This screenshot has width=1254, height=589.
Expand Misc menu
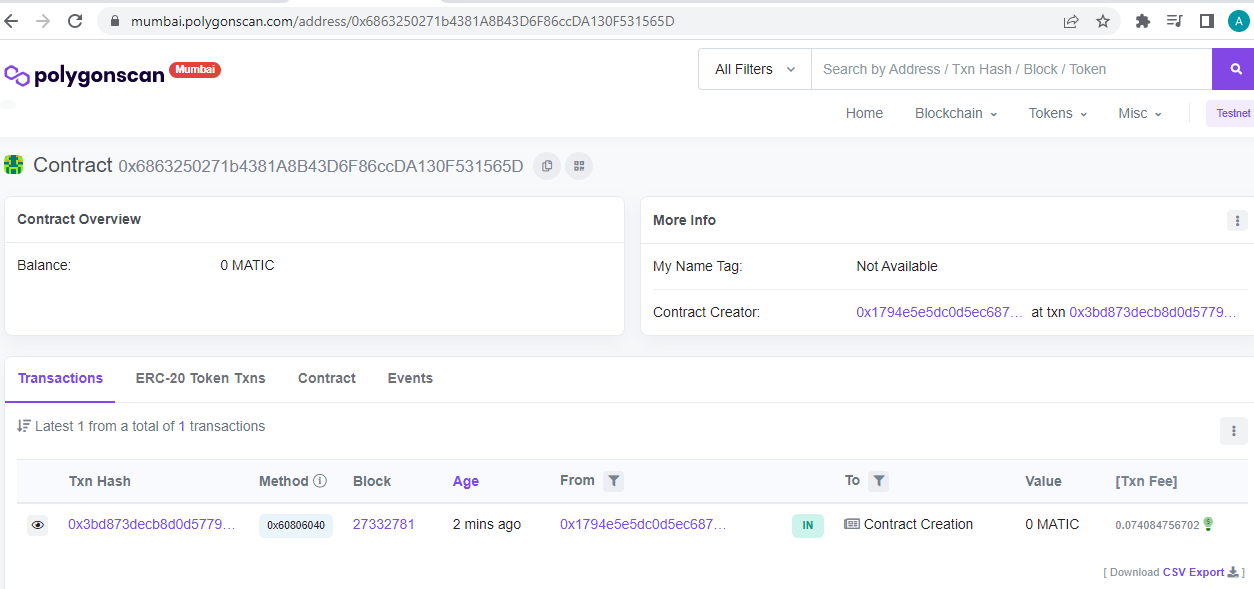click(1140, 113)
